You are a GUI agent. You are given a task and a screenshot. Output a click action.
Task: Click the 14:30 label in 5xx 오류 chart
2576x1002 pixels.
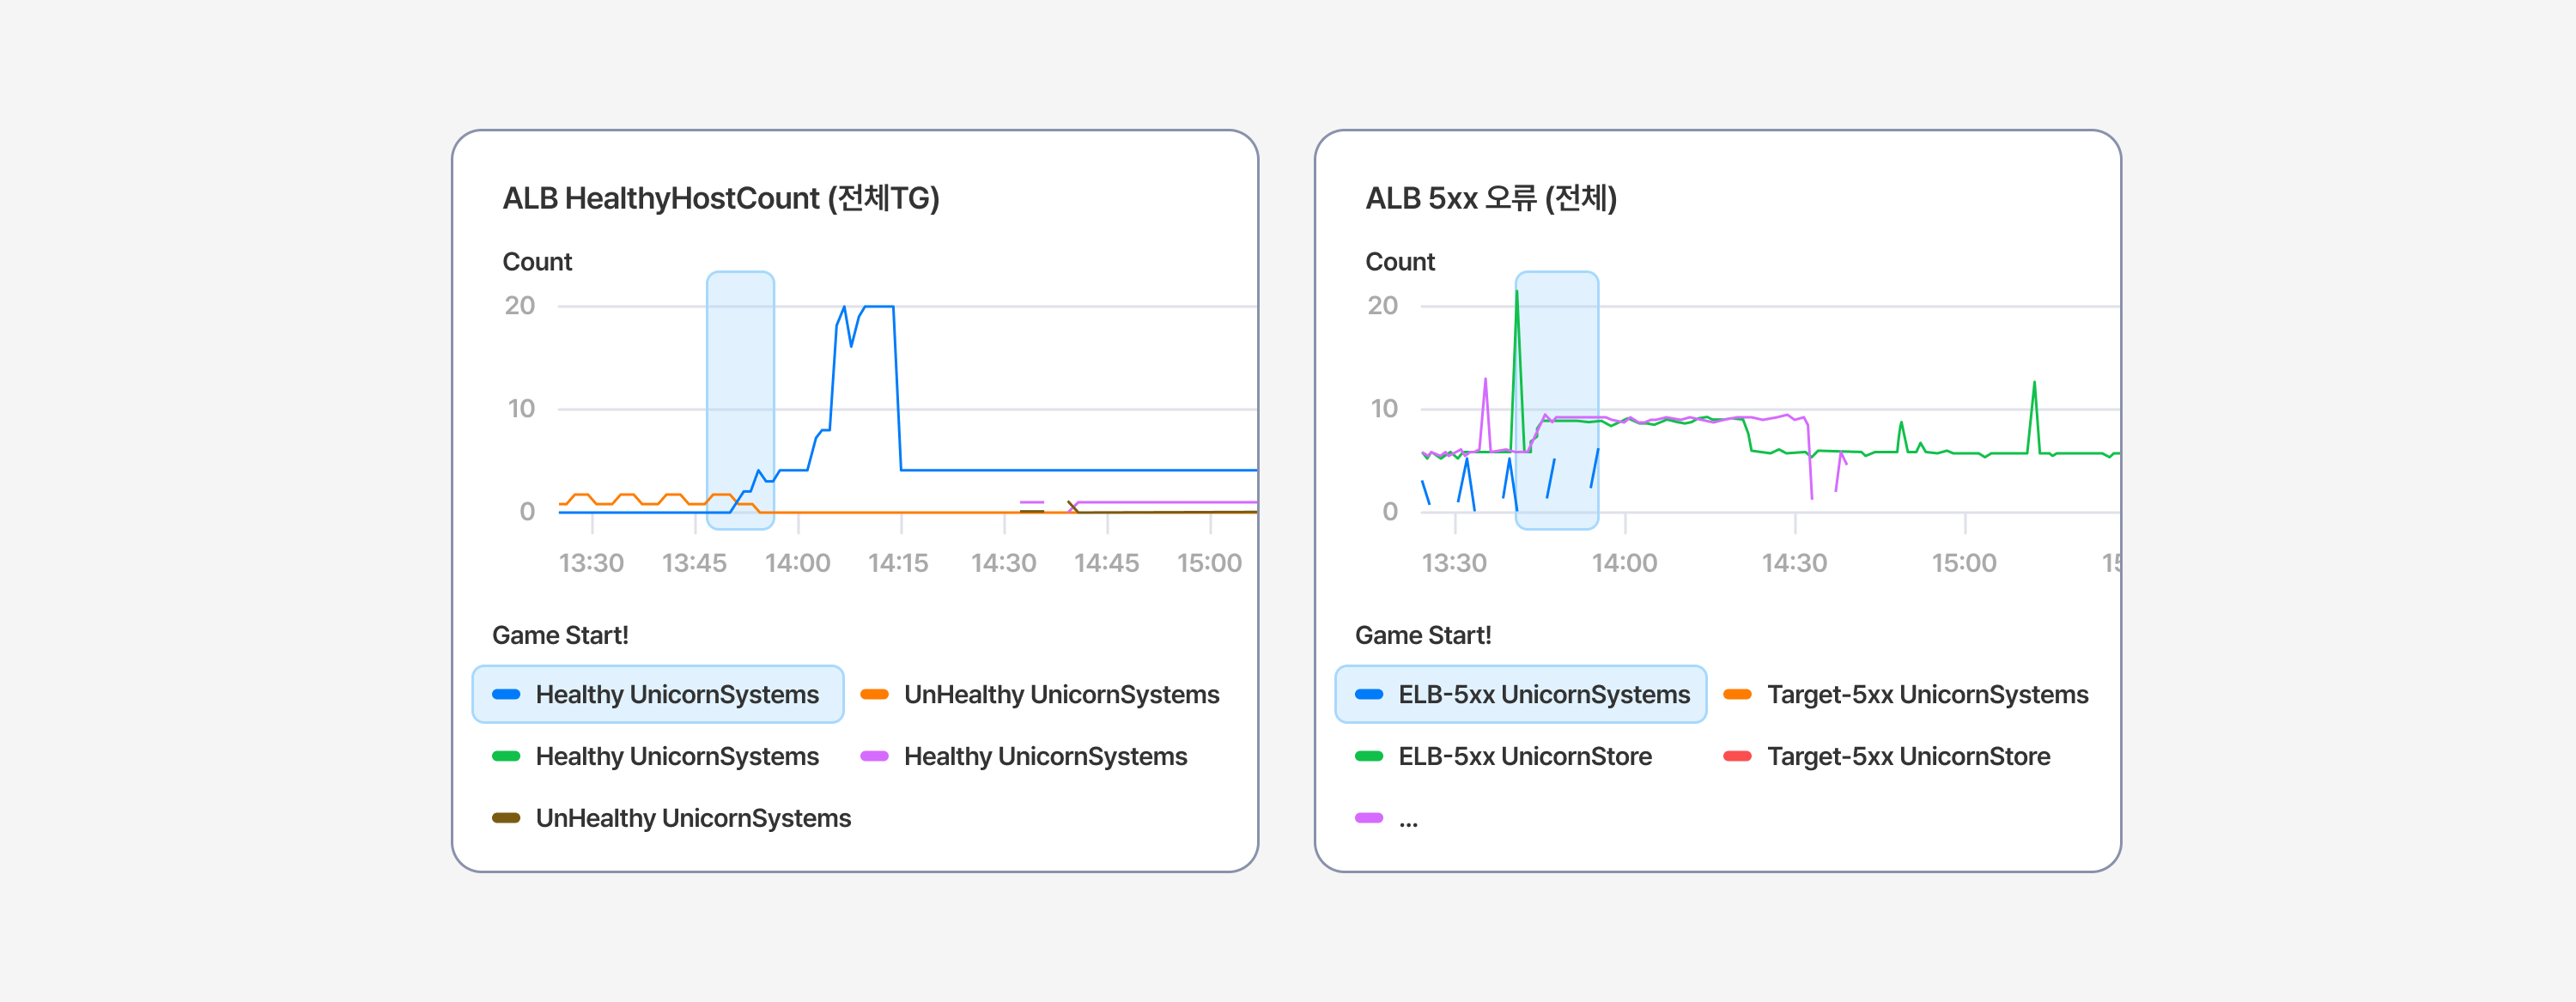(1794, 563)
